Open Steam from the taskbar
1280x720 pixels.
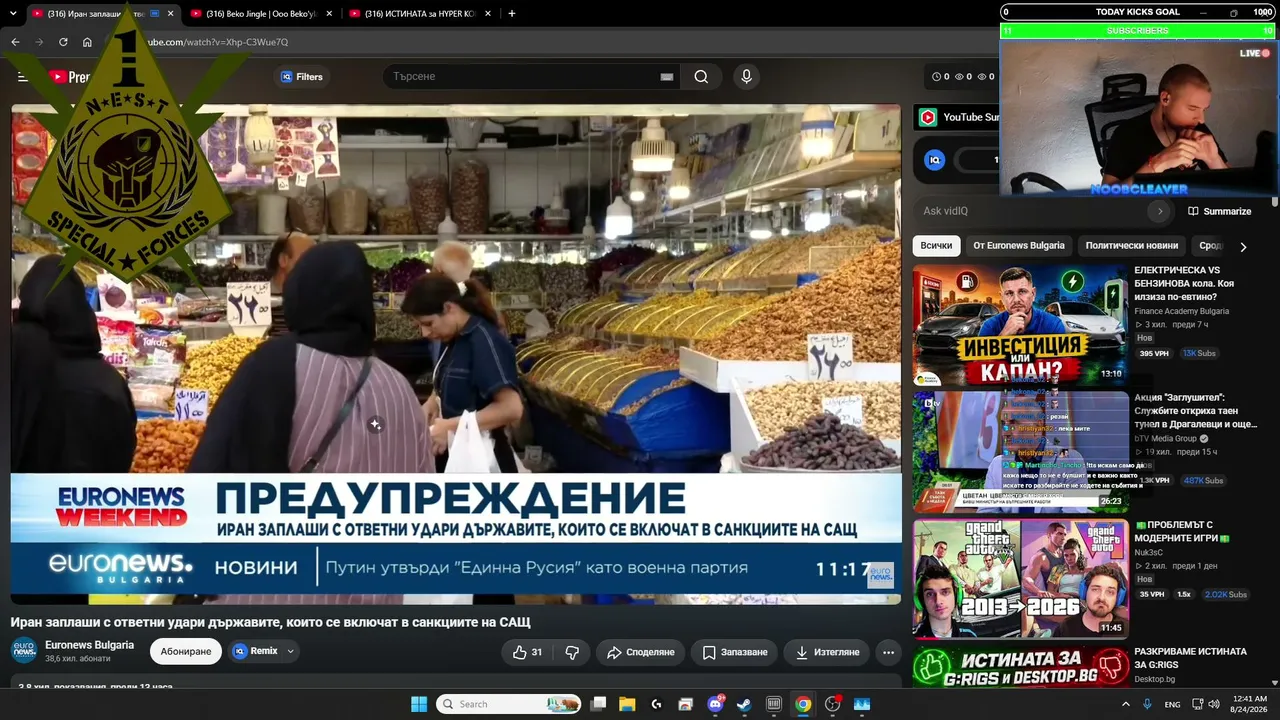tap(744, 704)
